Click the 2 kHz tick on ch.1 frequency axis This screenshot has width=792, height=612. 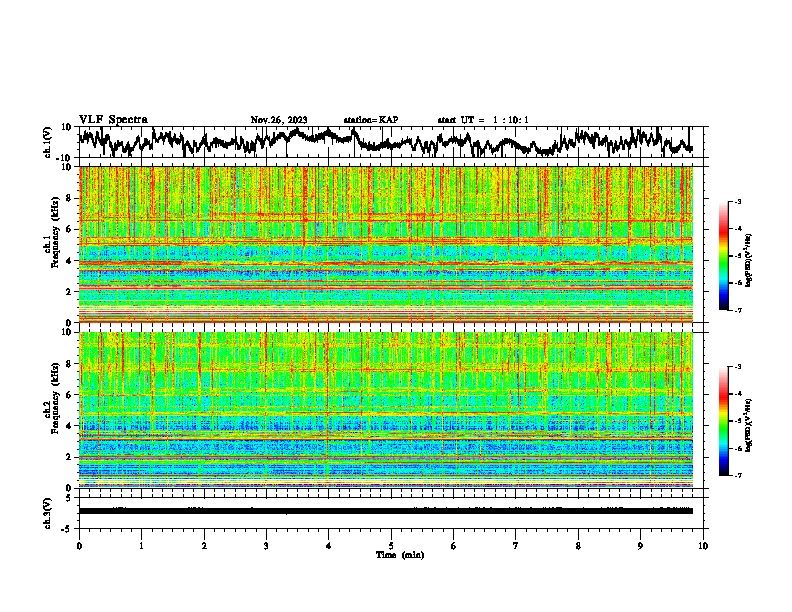click(70, 292)
